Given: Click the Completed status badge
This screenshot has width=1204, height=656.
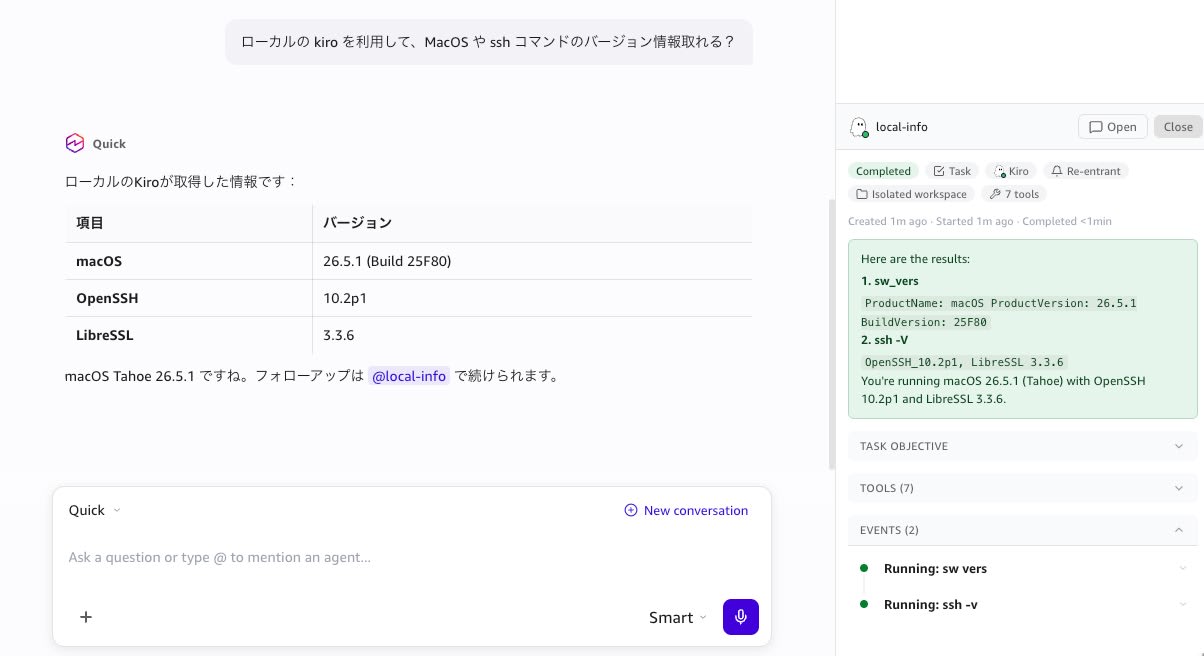Looking at the screenshot, I should coord(883,171).
